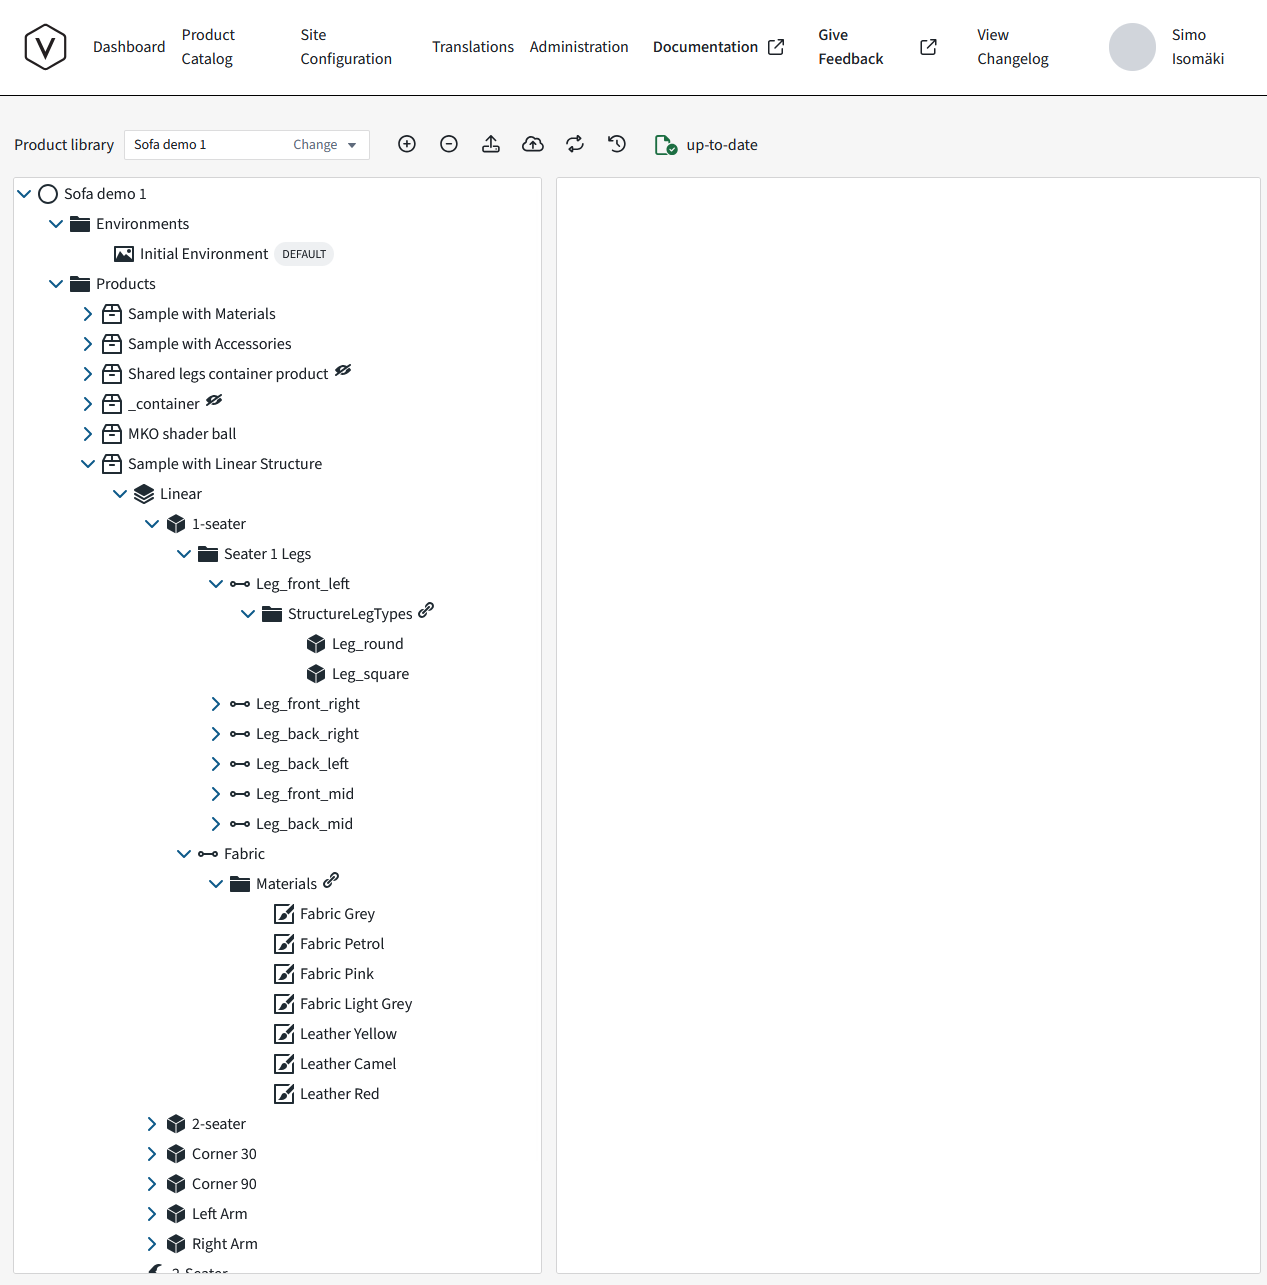
Task: Click the 1-seater cube icon
Action: click(x=176, y=524)
